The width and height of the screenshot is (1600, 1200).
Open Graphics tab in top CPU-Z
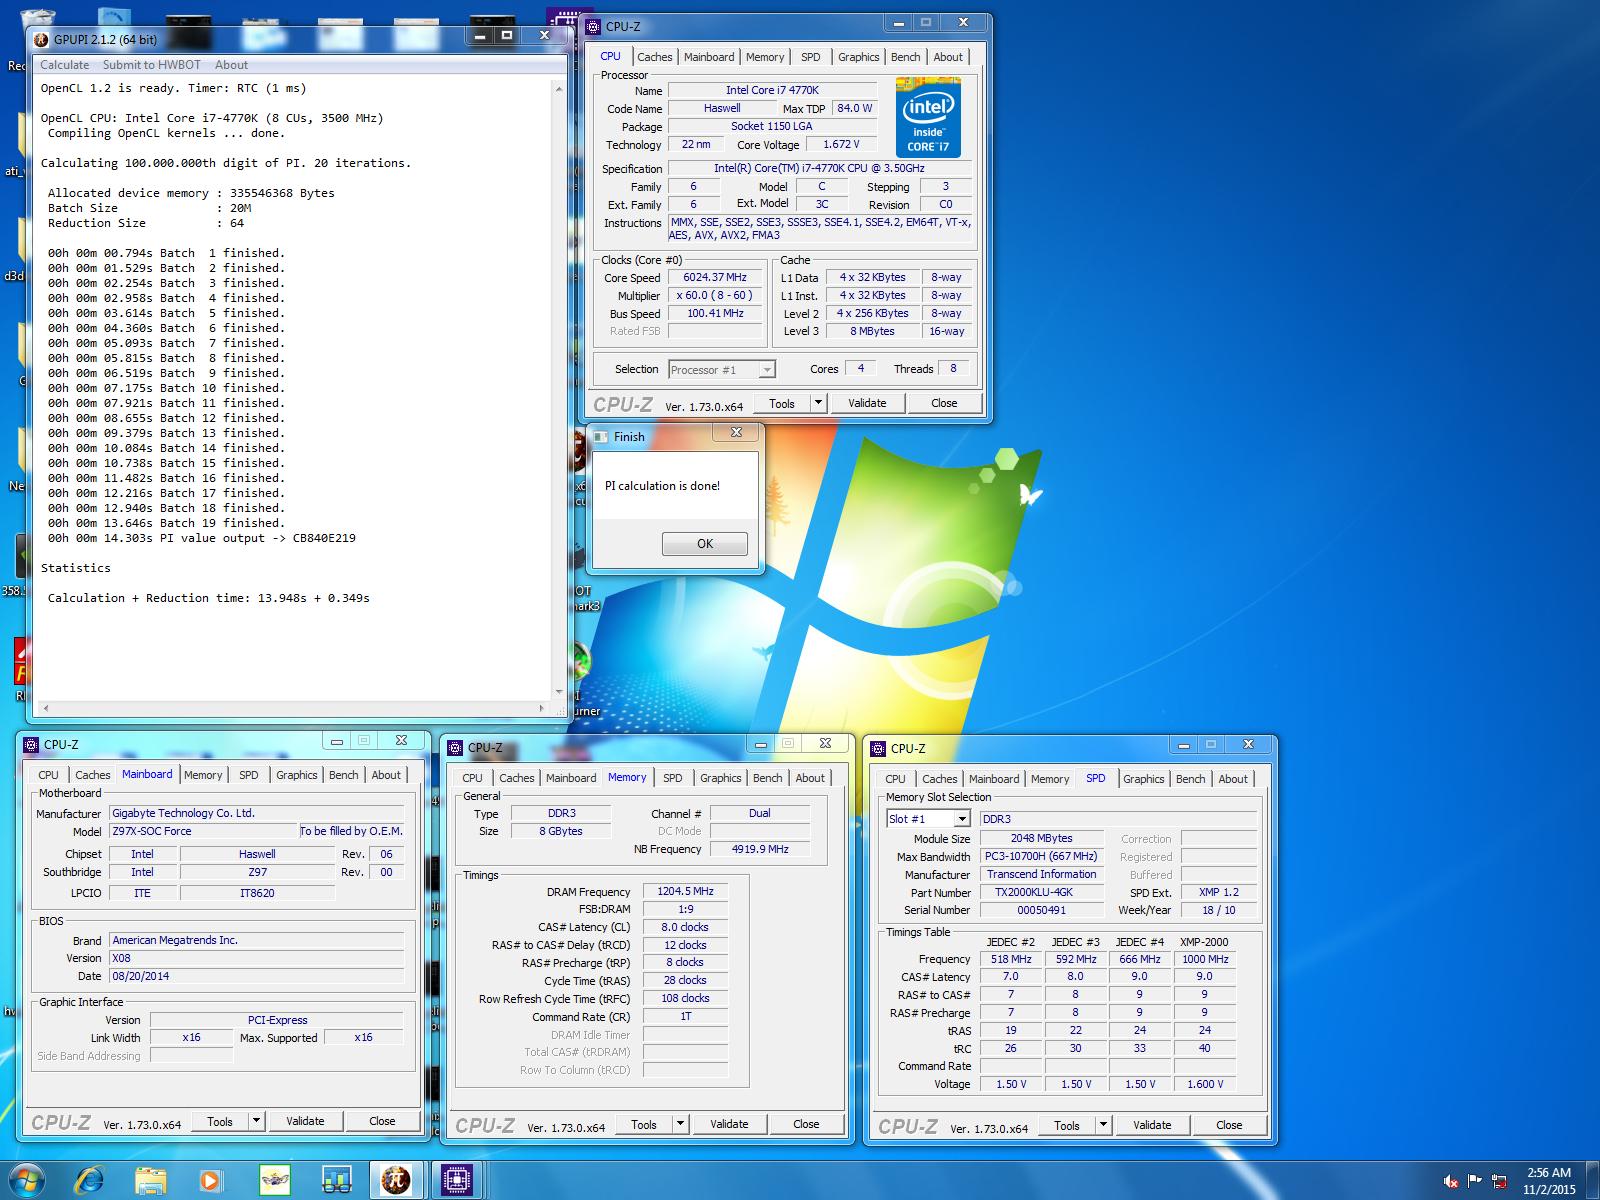tap(858, 57)
